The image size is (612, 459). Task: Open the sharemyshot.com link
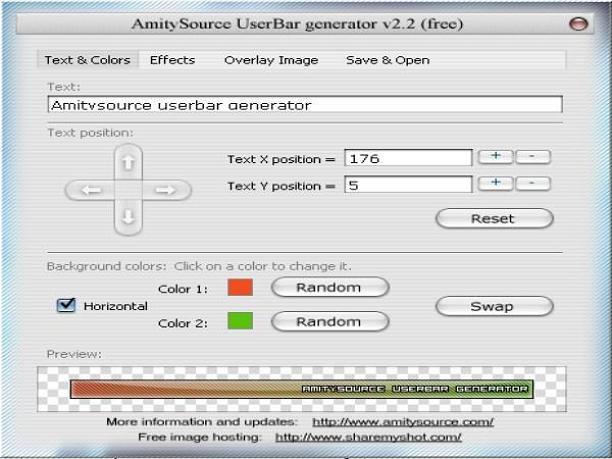(x=368, y=437)
